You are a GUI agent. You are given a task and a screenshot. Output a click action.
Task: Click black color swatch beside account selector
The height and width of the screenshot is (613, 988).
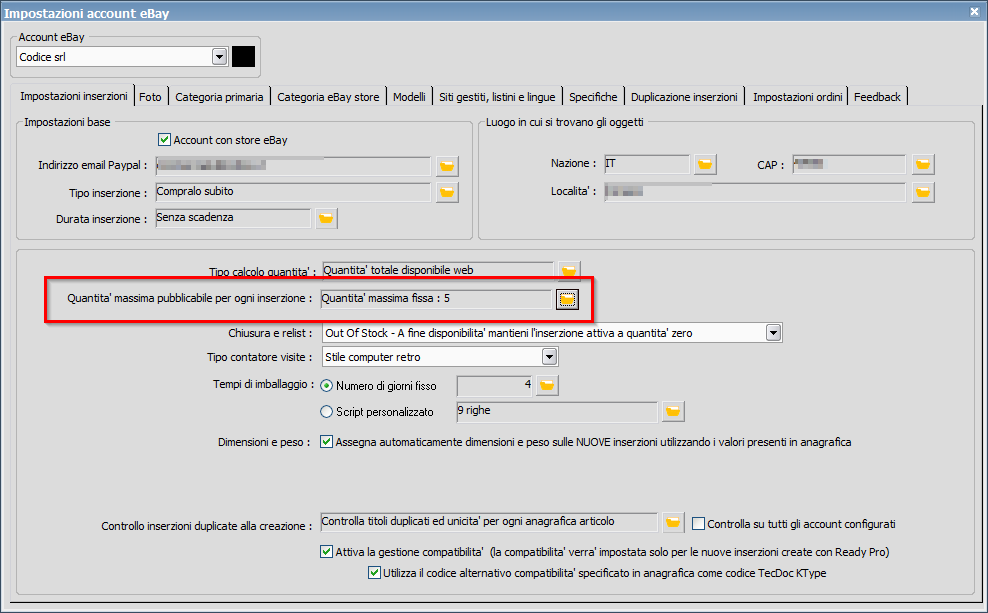click(x=243, y=56)
